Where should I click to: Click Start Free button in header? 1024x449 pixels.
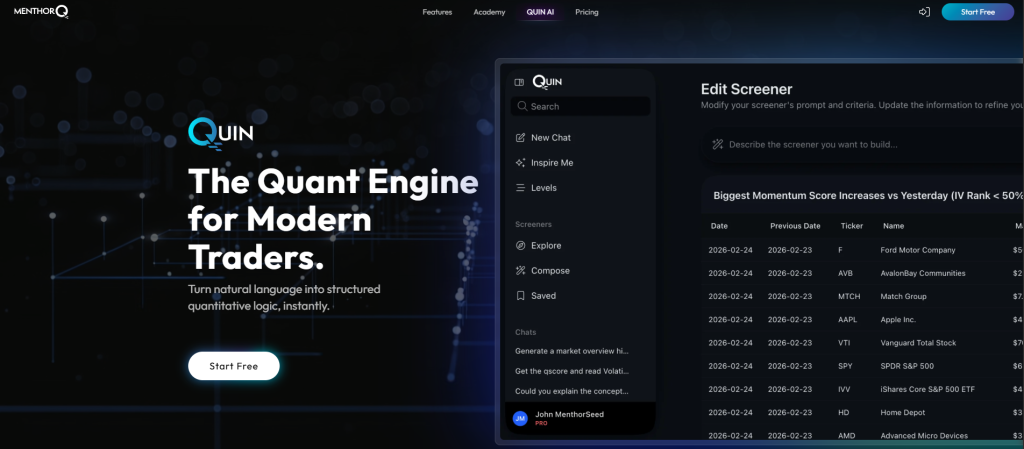coord(978,12)
